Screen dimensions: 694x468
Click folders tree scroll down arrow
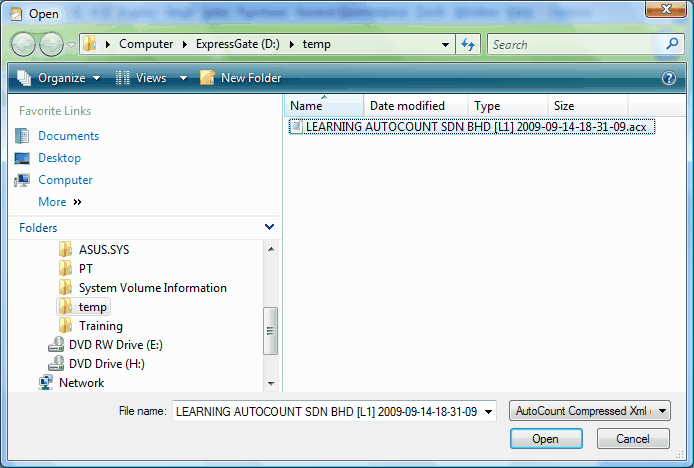271,383
